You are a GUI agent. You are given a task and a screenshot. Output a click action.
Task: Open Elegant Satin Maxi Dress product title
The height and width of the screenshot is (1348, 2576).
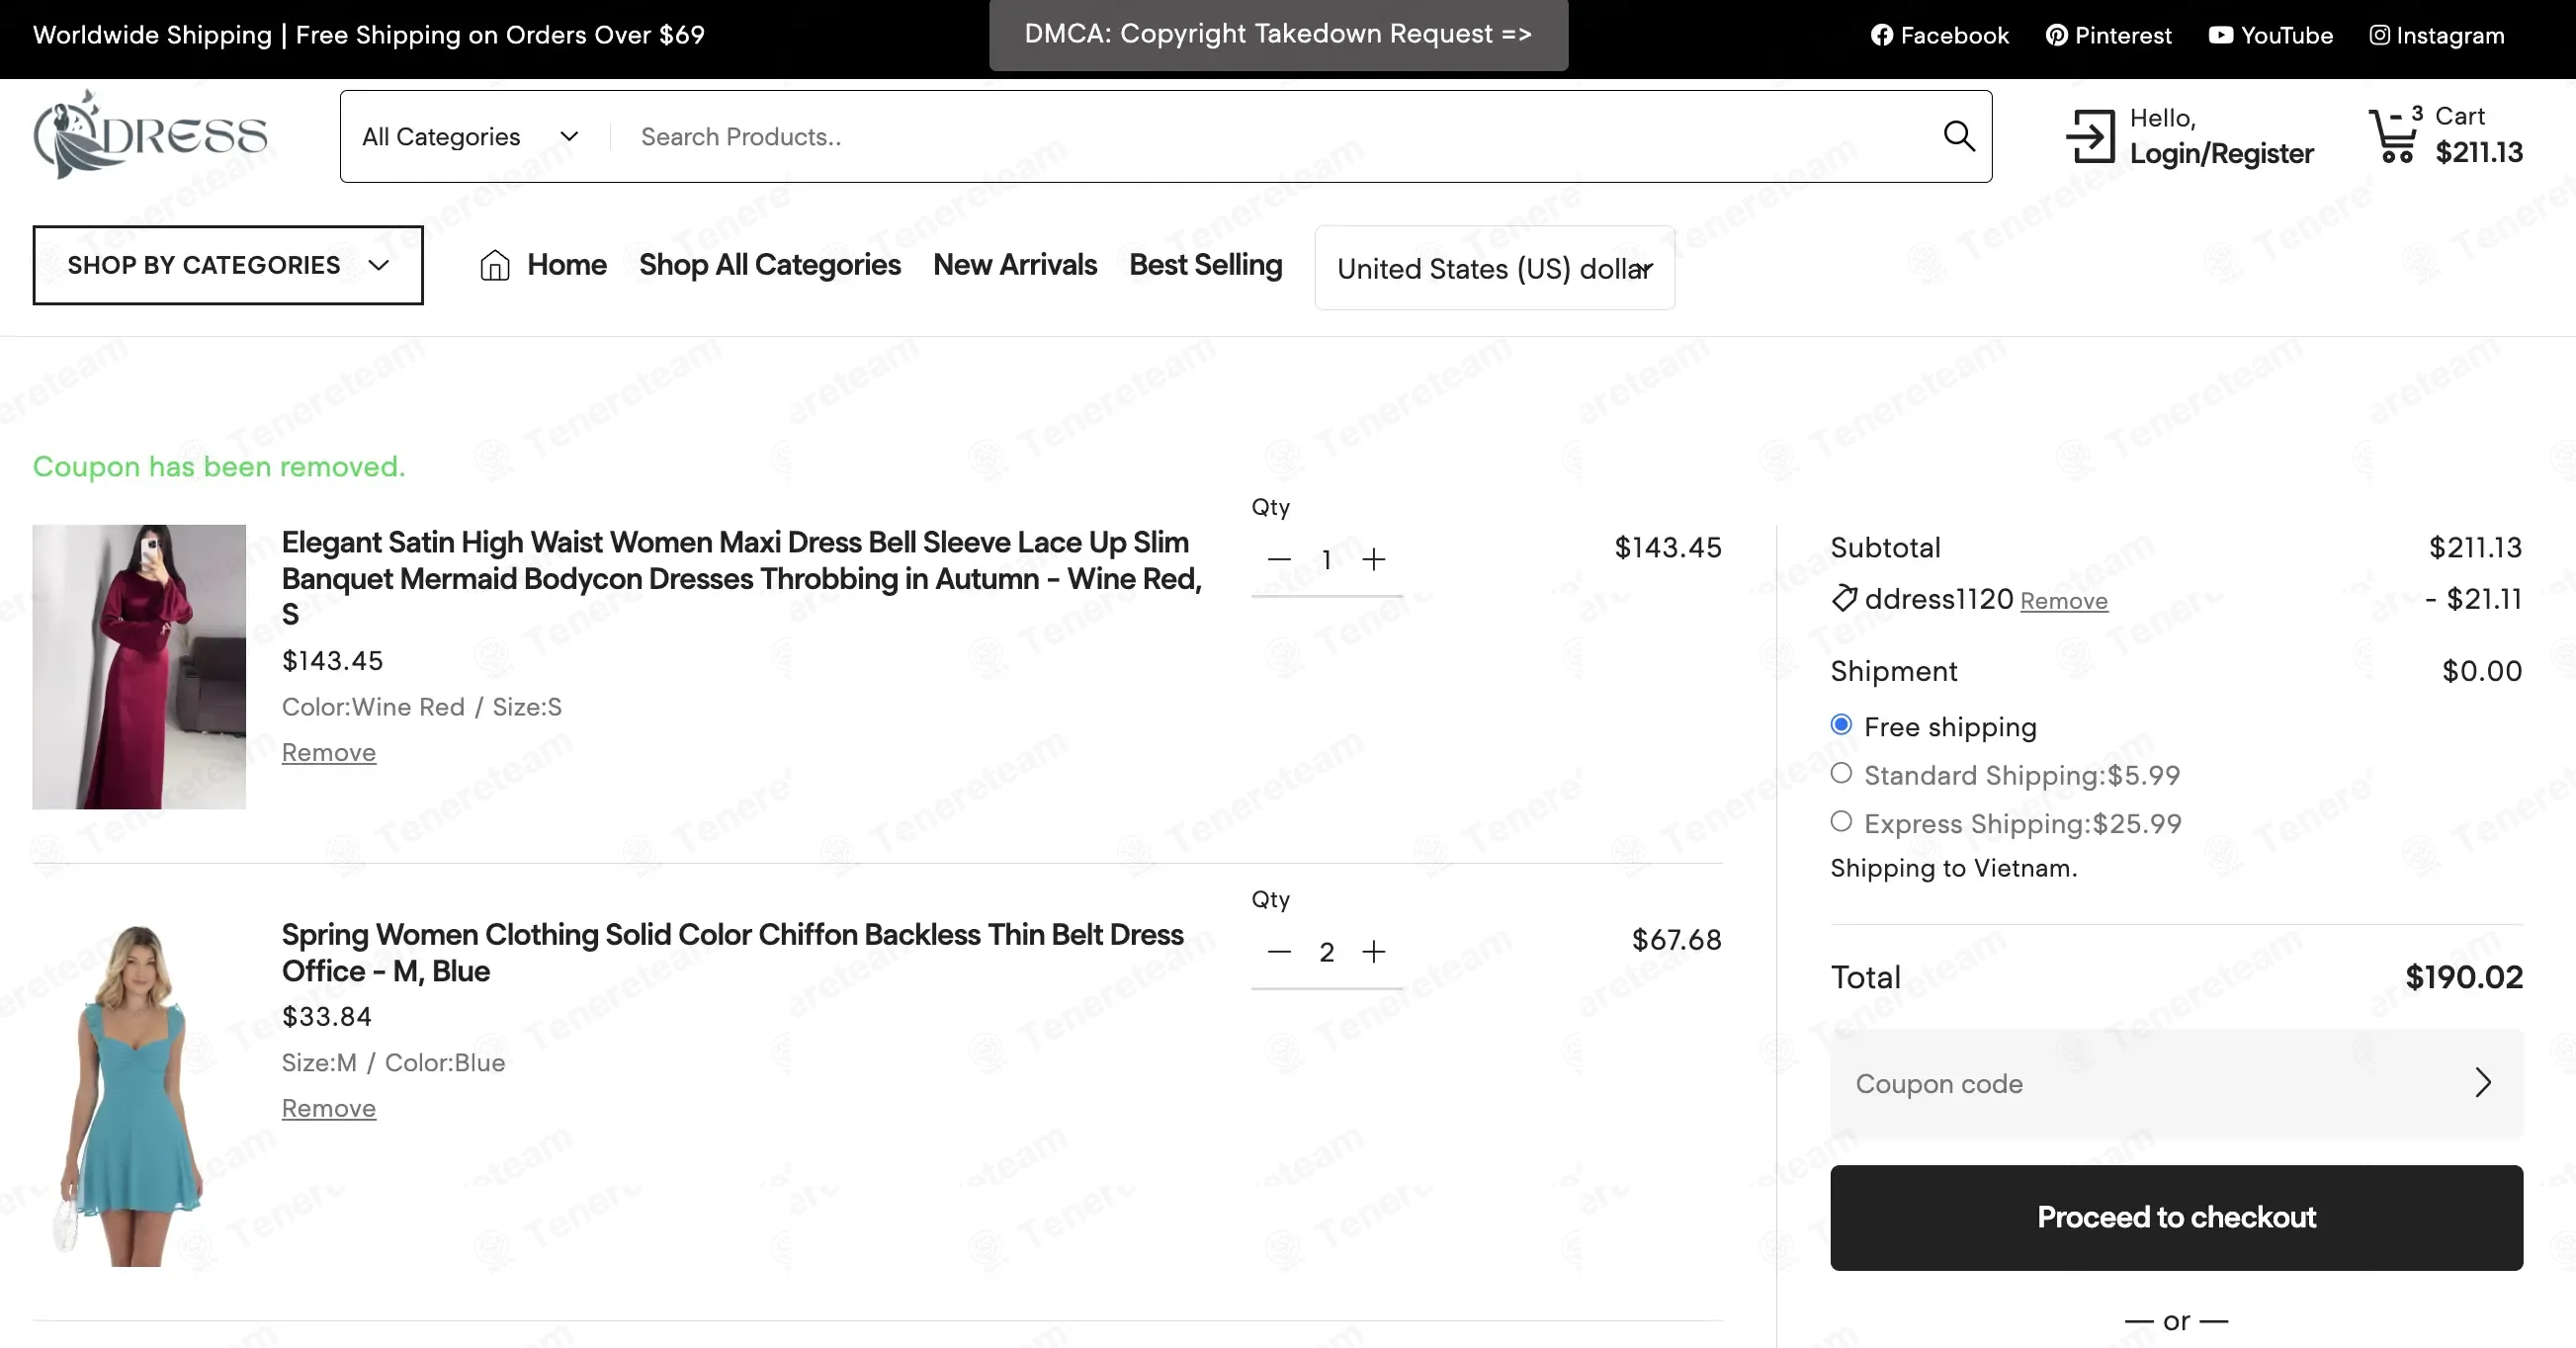[x=741, y=578]
